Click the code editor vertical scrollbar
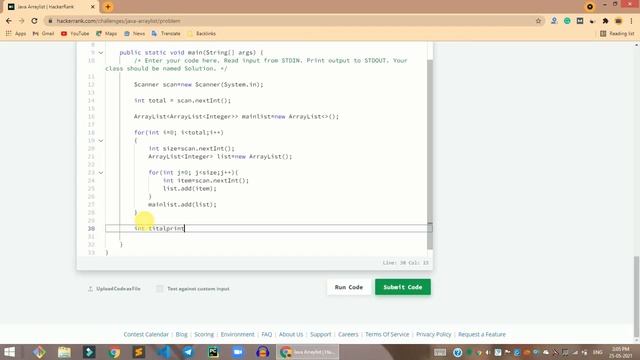 [430, 154]
